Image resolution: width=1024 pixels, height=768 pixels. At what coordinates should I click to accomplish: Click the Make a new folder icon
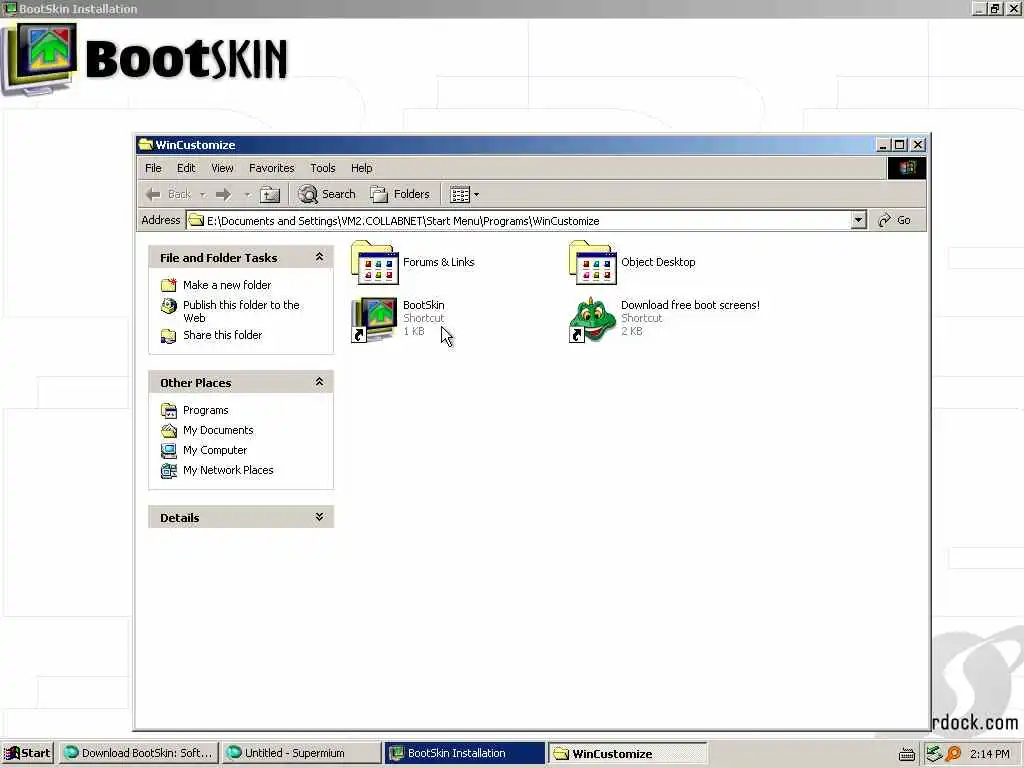[x=168, y=285]
